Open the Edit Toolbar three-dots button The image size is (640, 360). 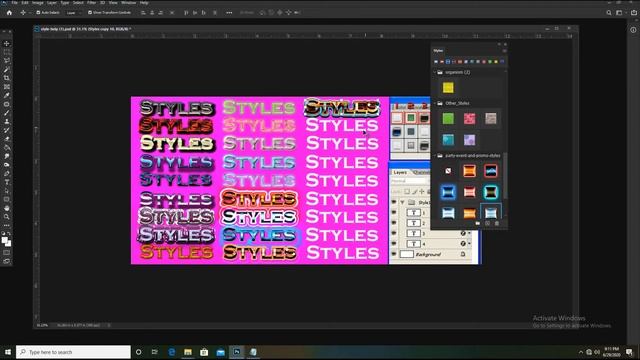(7, 225)
